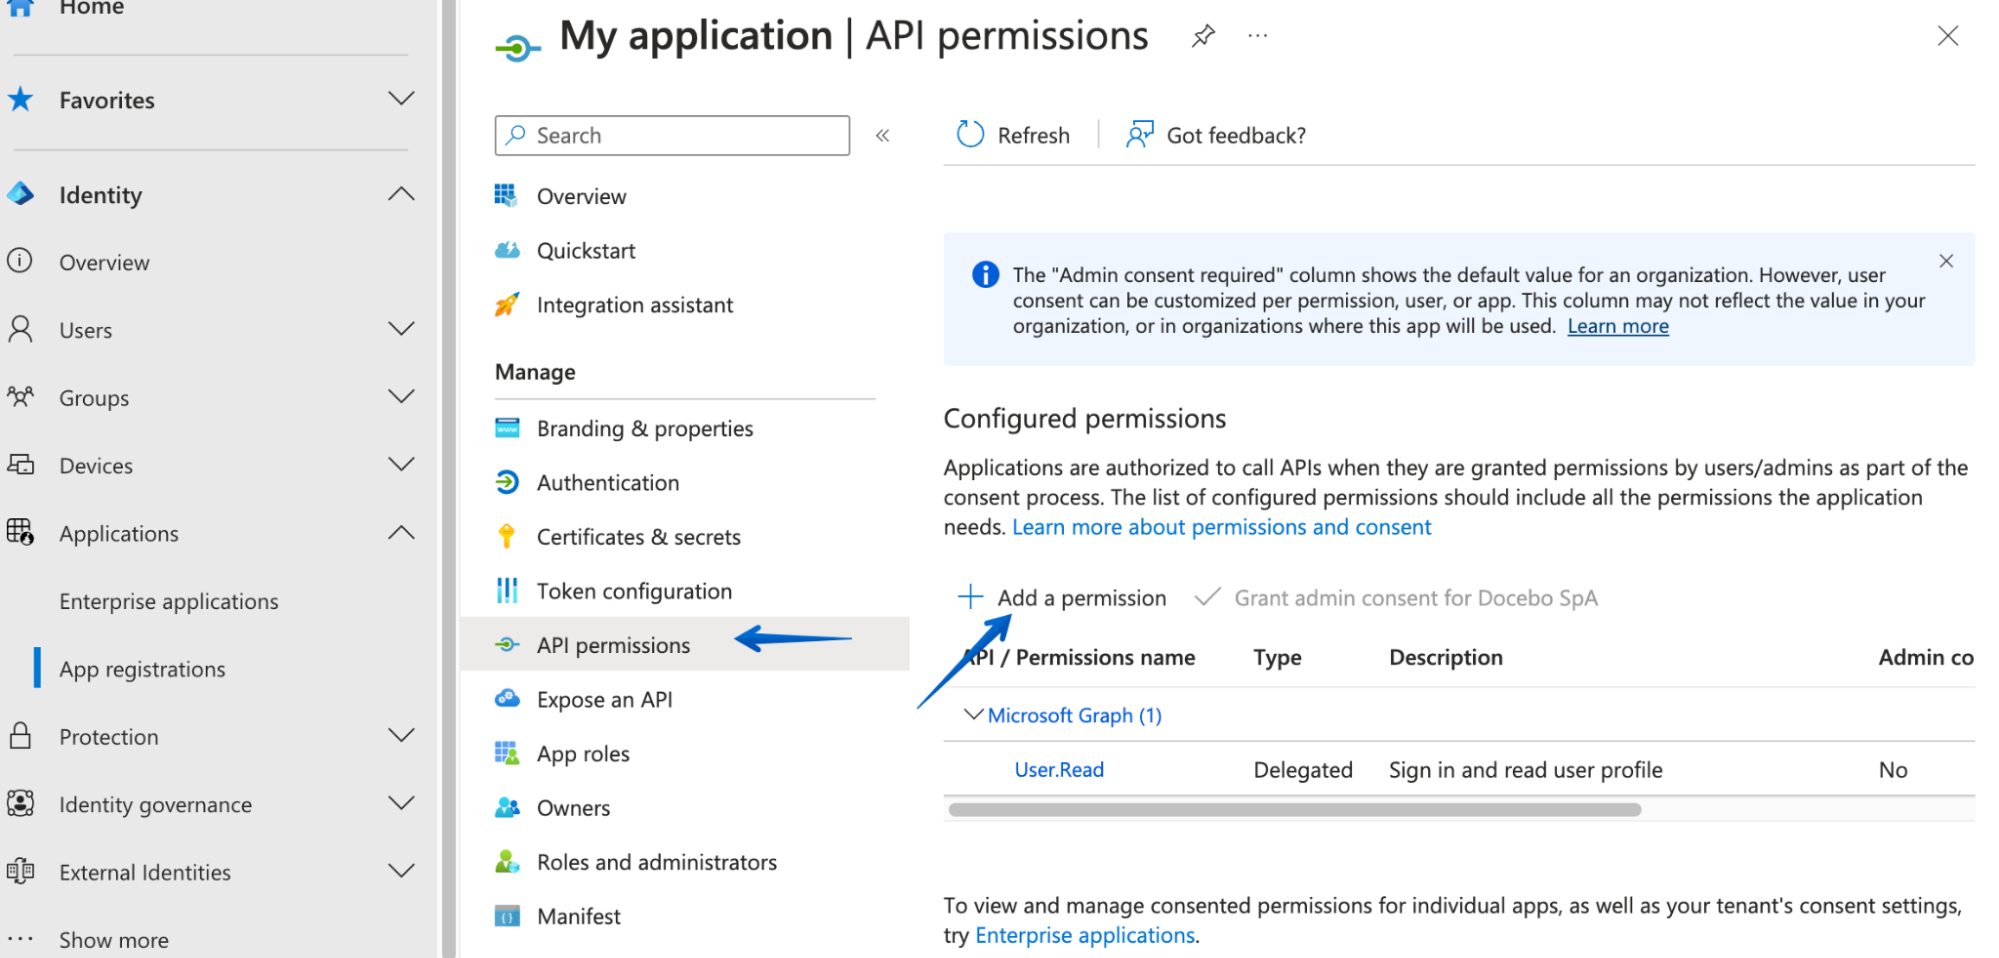Image resolution: width=1999 pixels, height=958 pixels.
Task: Open the Authentication section
Action: (607, 482)
